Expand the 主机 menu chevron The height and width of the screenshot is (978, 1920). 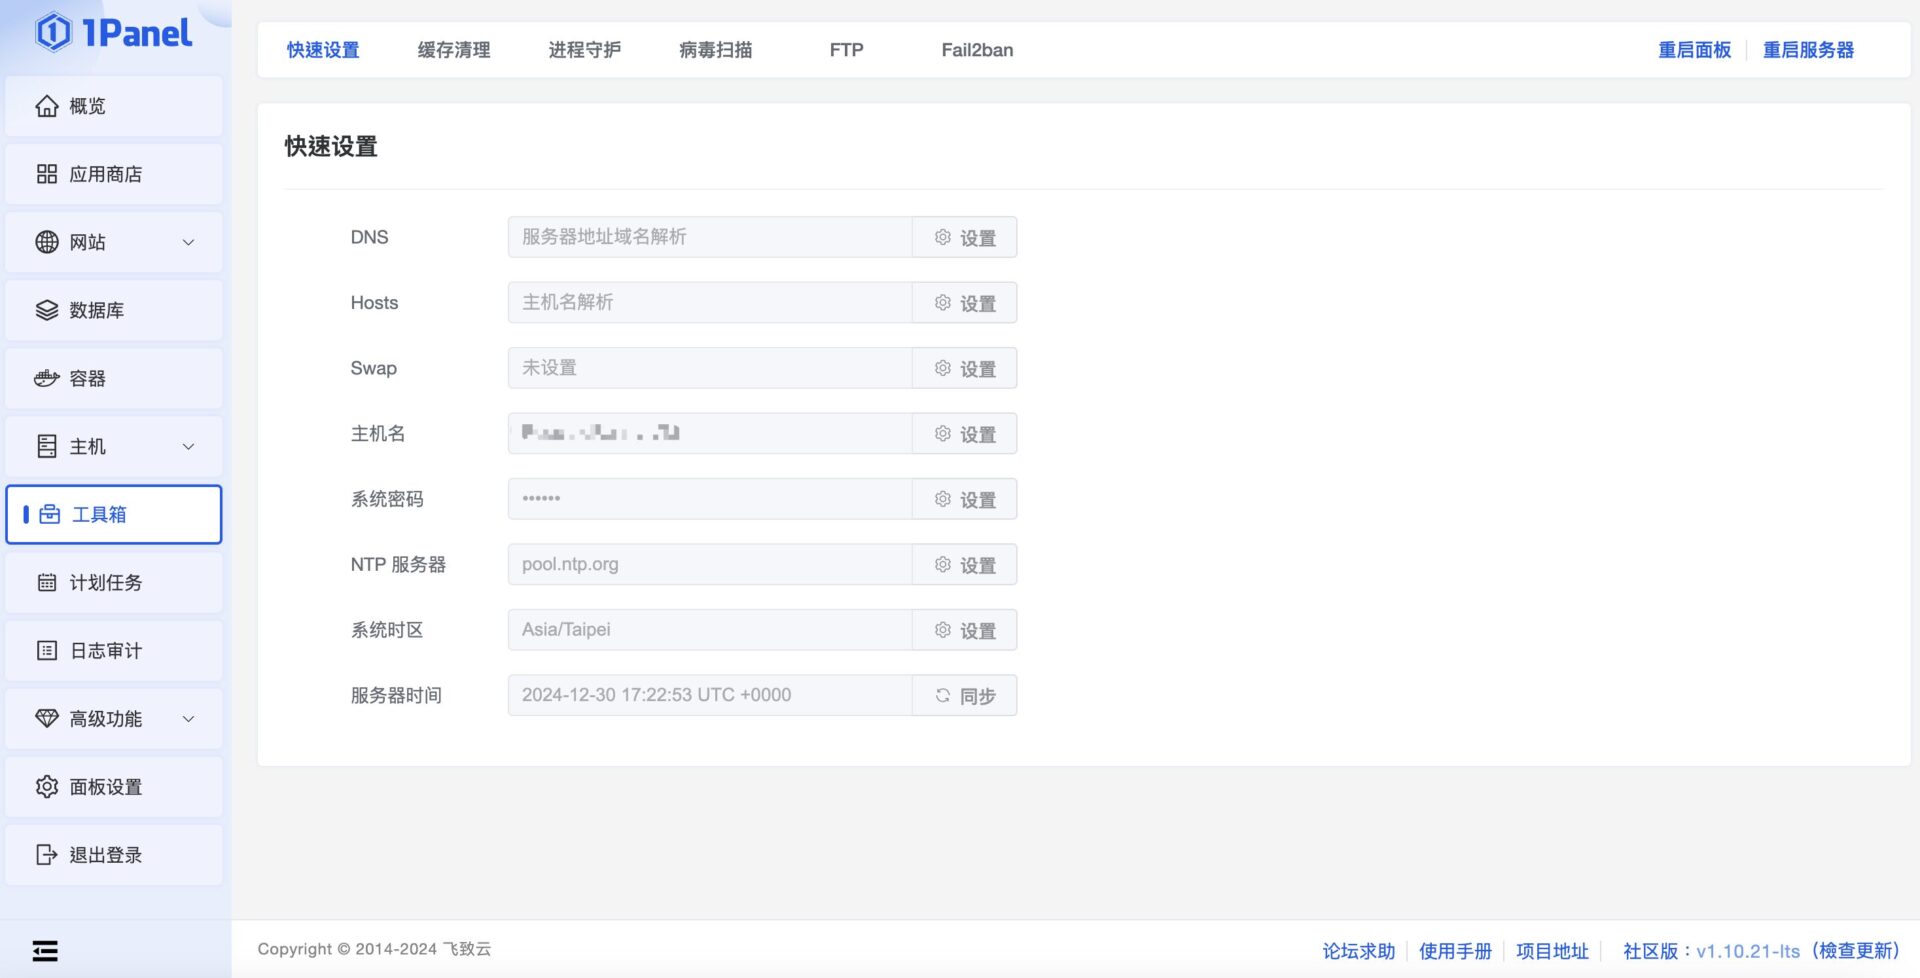188,446
